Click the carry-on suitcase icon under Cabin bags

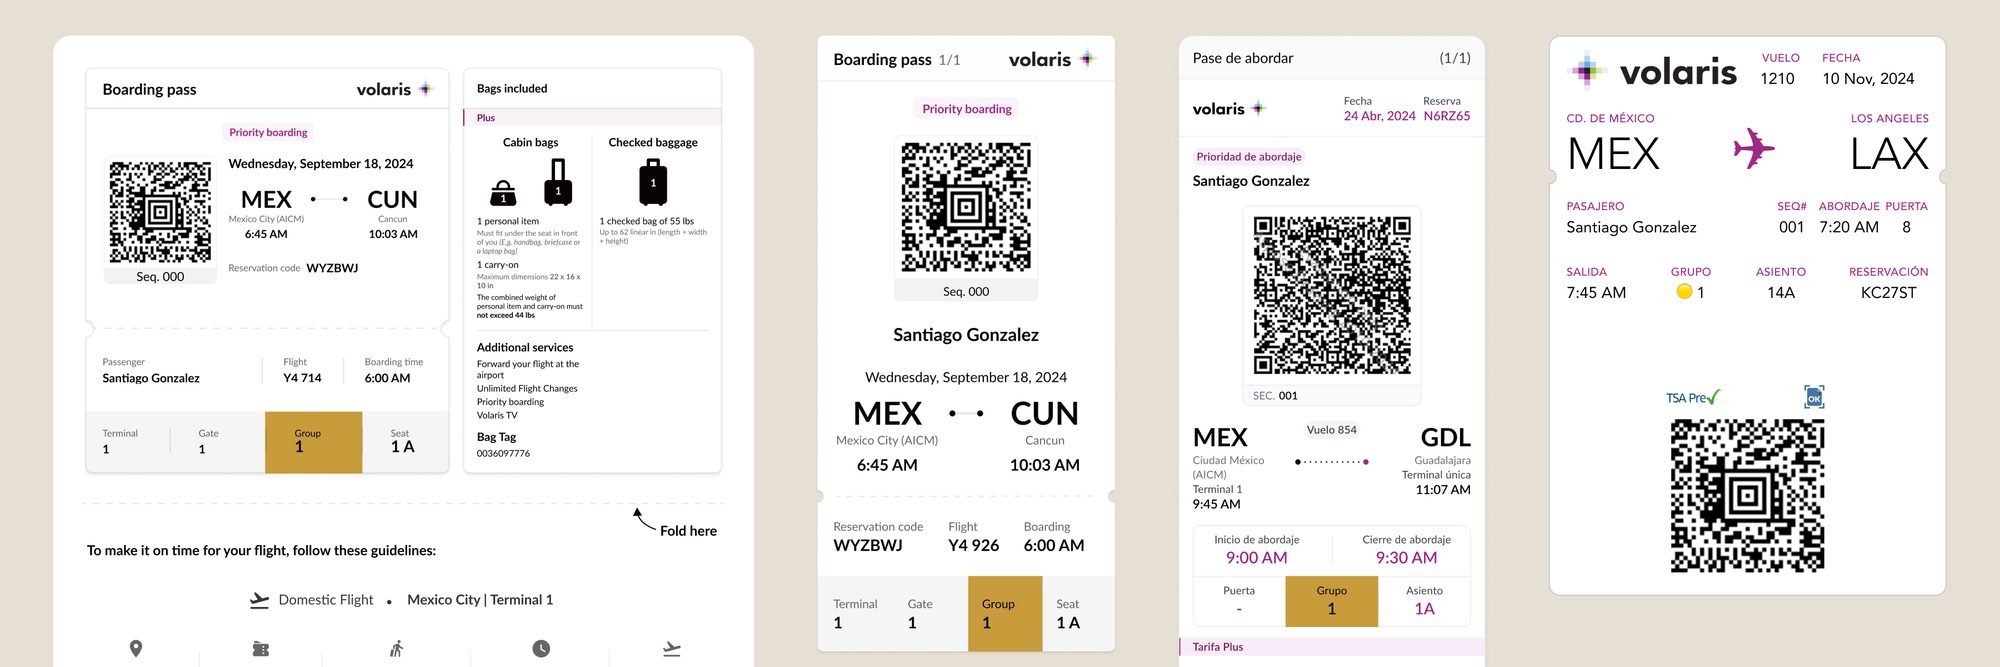click(x=558, y=182)
